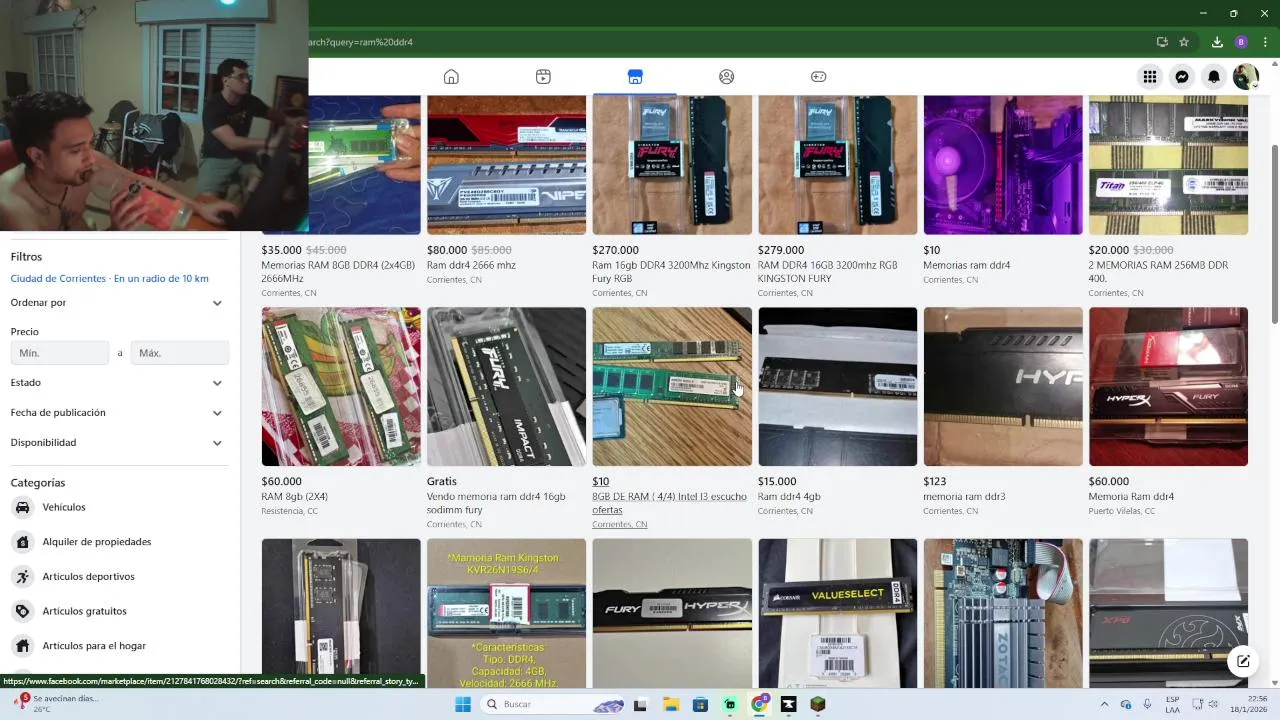Open the Zotac graphics card listing photo
The height and width of the screenshot is (720, 1280).
point(1003,613)
